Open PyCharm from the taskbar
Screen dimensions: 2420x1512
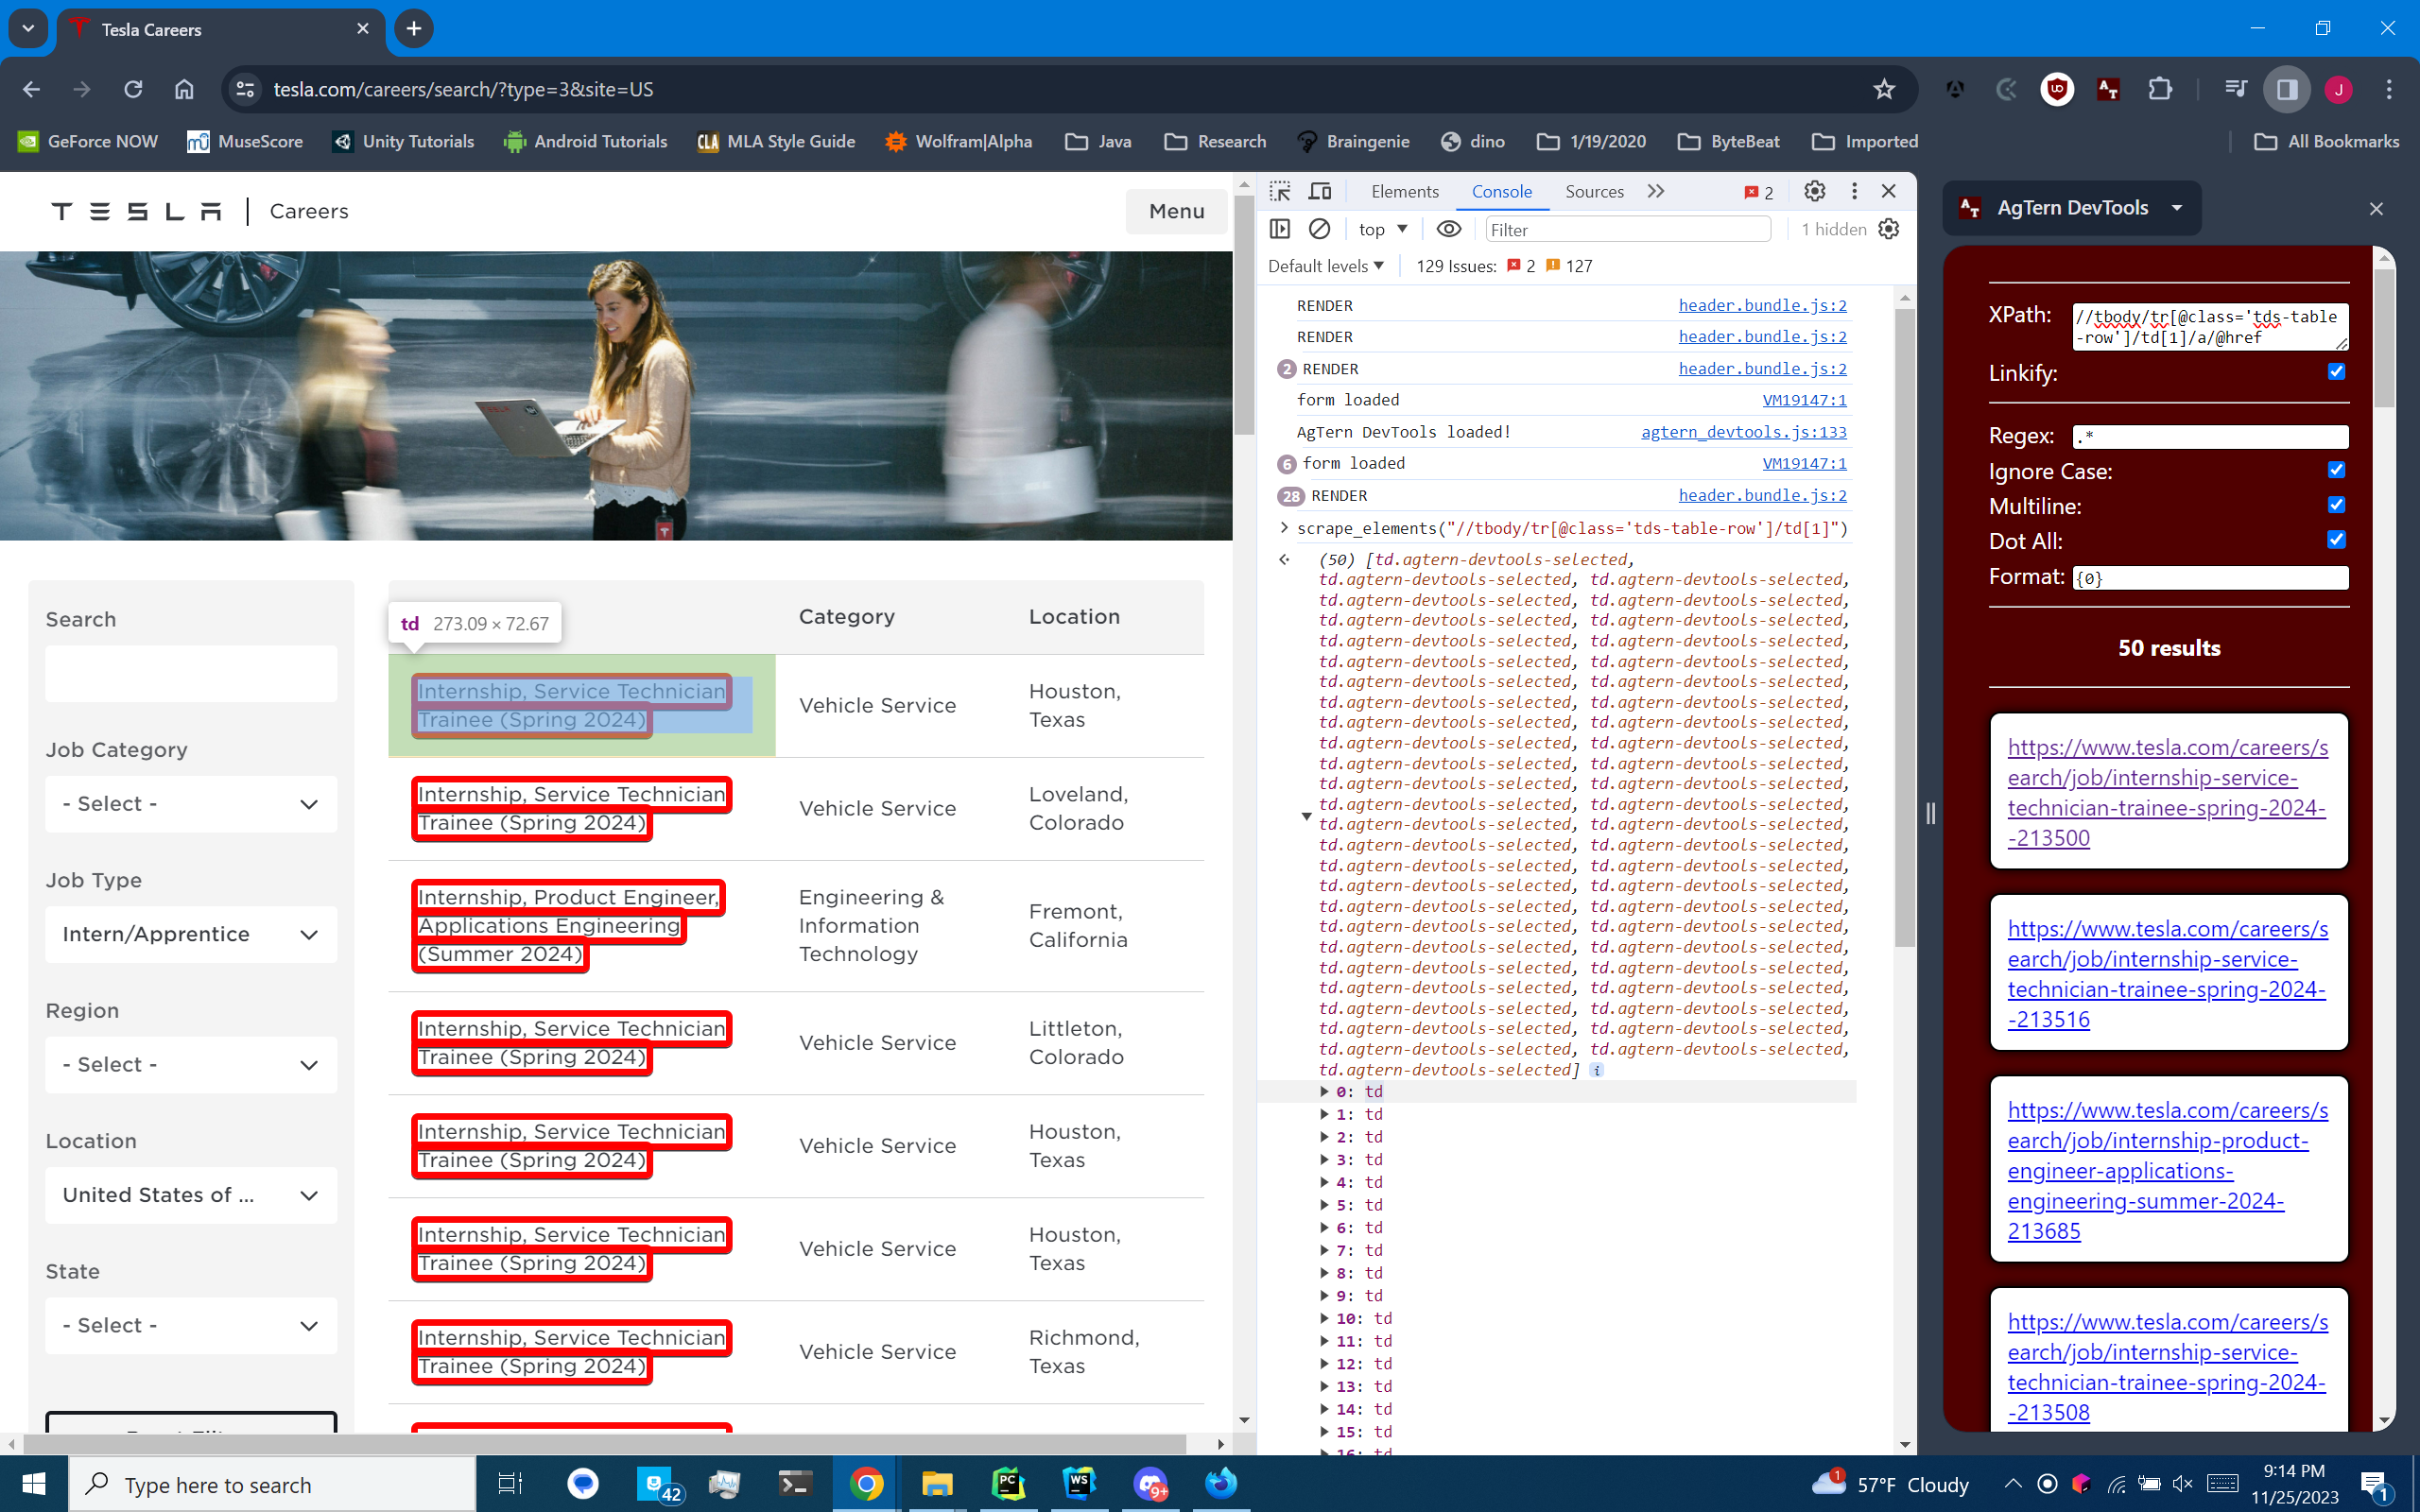[1008, 1484]
